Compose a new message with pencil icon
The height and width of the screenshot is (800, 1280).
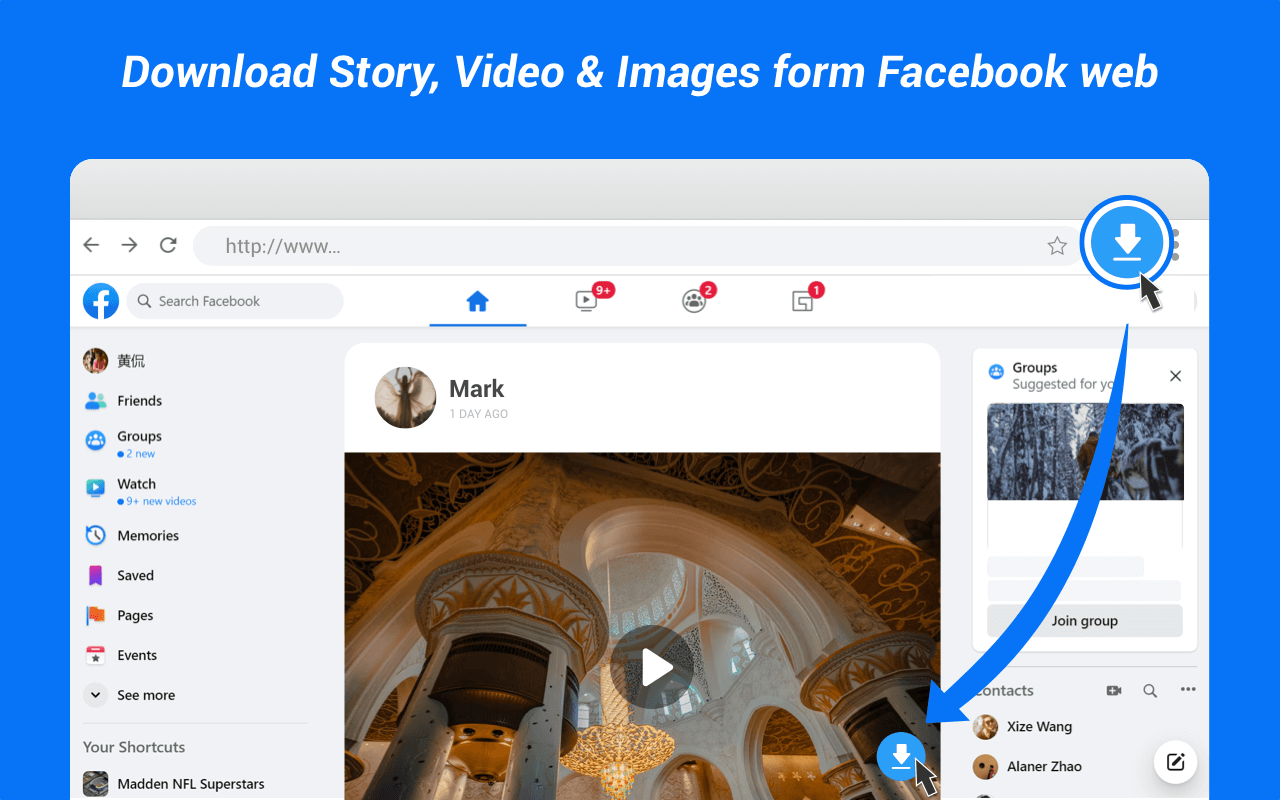(x=1176, y=762)
